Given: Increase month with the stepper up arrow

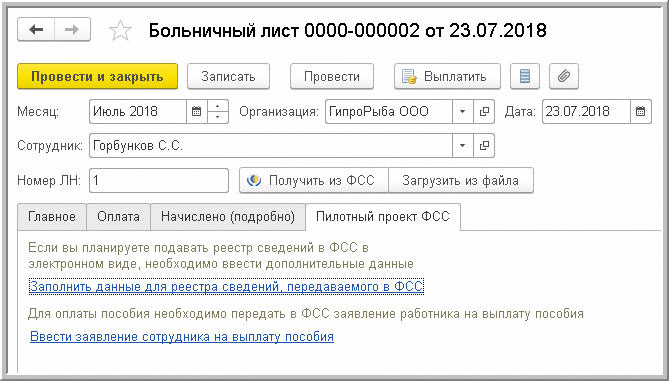Looking at the screenshot, I should (218, 106).
